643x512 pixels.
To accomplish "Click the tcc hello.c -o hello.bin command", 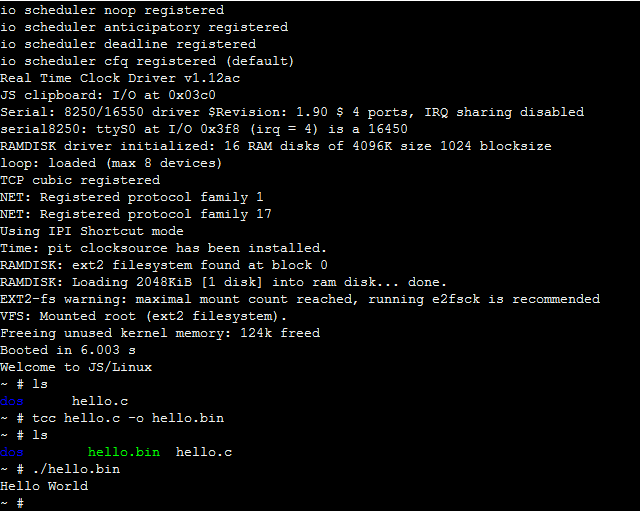I will pos(128,418).
